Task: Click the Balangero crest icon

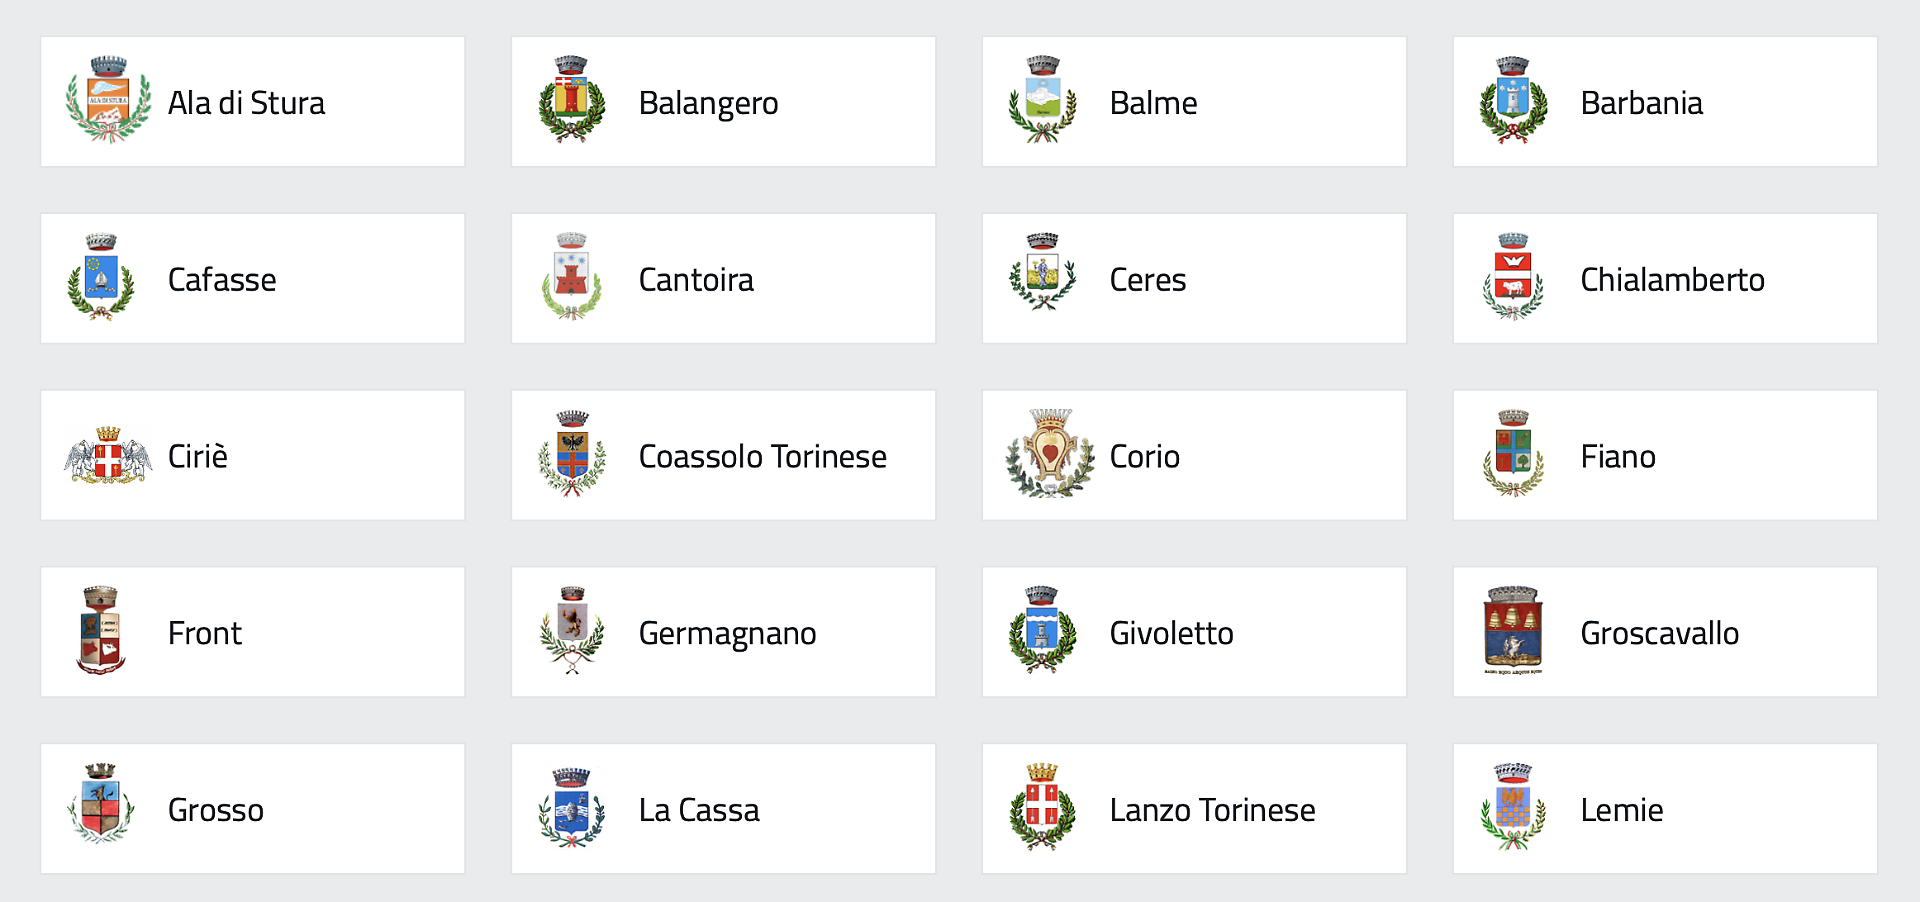Action: pyautogui.click(x=571, y=101)
